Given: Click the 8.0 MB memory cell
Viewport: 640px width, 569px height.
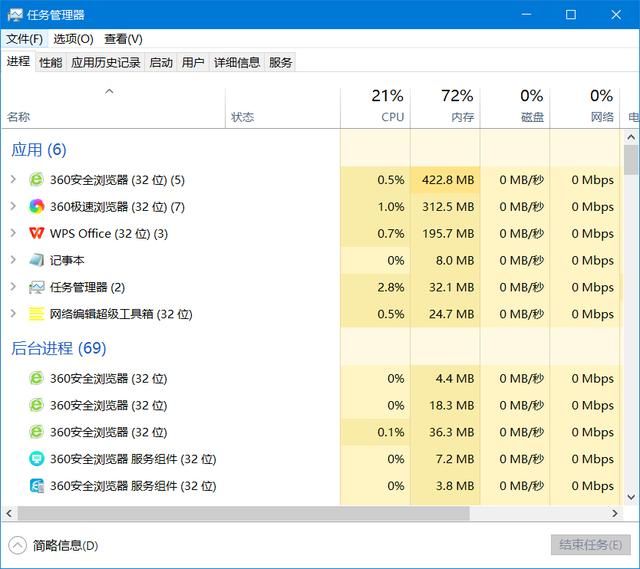Looking at the screenshot, I should click(x=445, y=260).
